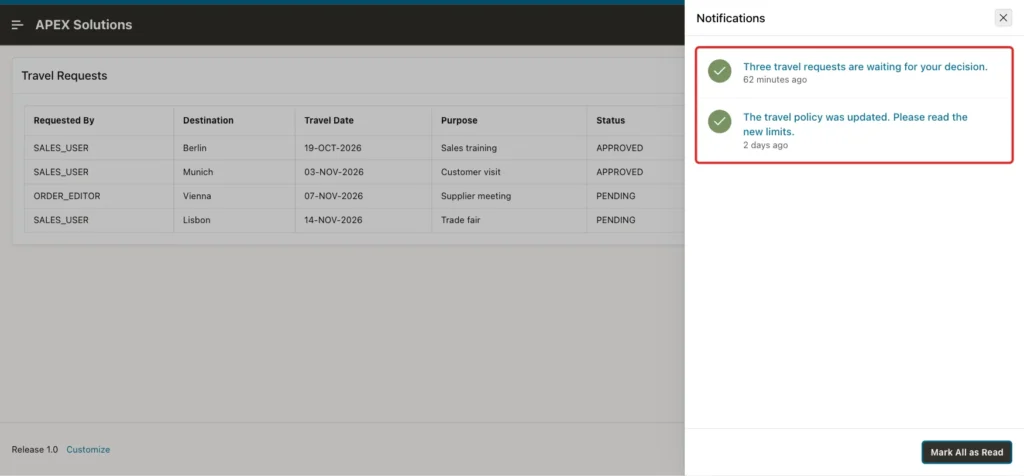The image size is (1024, 476).
Task: Open 'The travel policy was updated' notification
Action: (856, 124)
